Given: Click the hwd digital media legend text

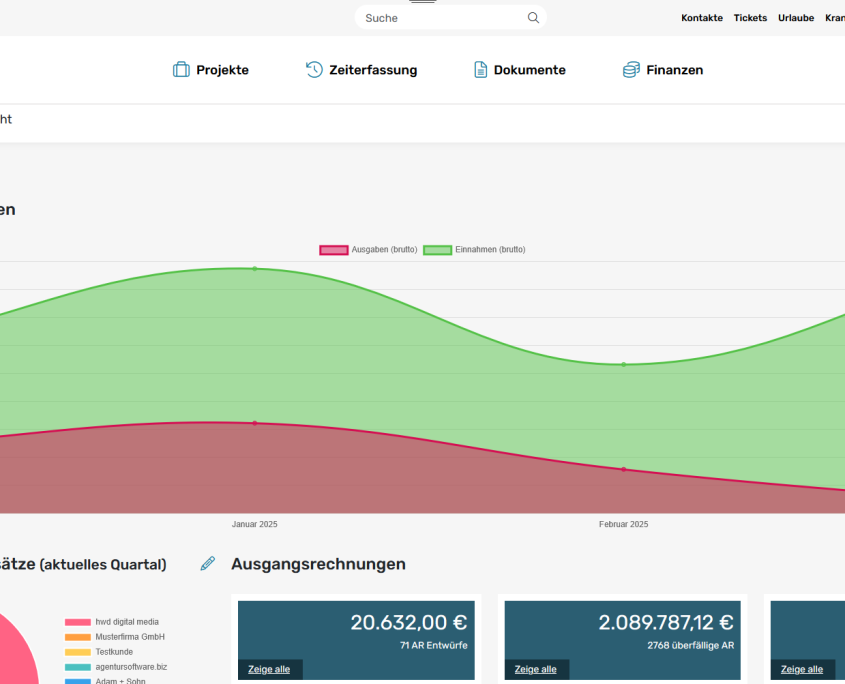Looking at the screenshot, I should click(x=127, y=622).
